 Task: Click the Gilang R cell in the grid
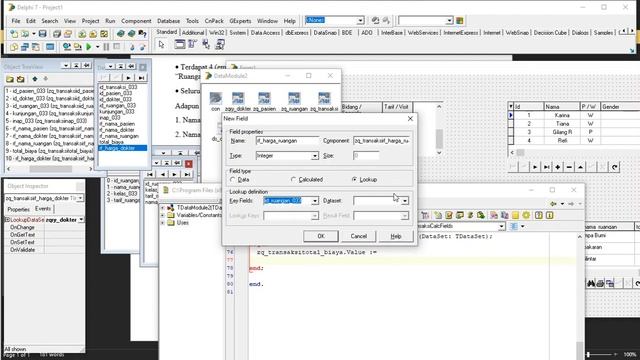(562, 132)
